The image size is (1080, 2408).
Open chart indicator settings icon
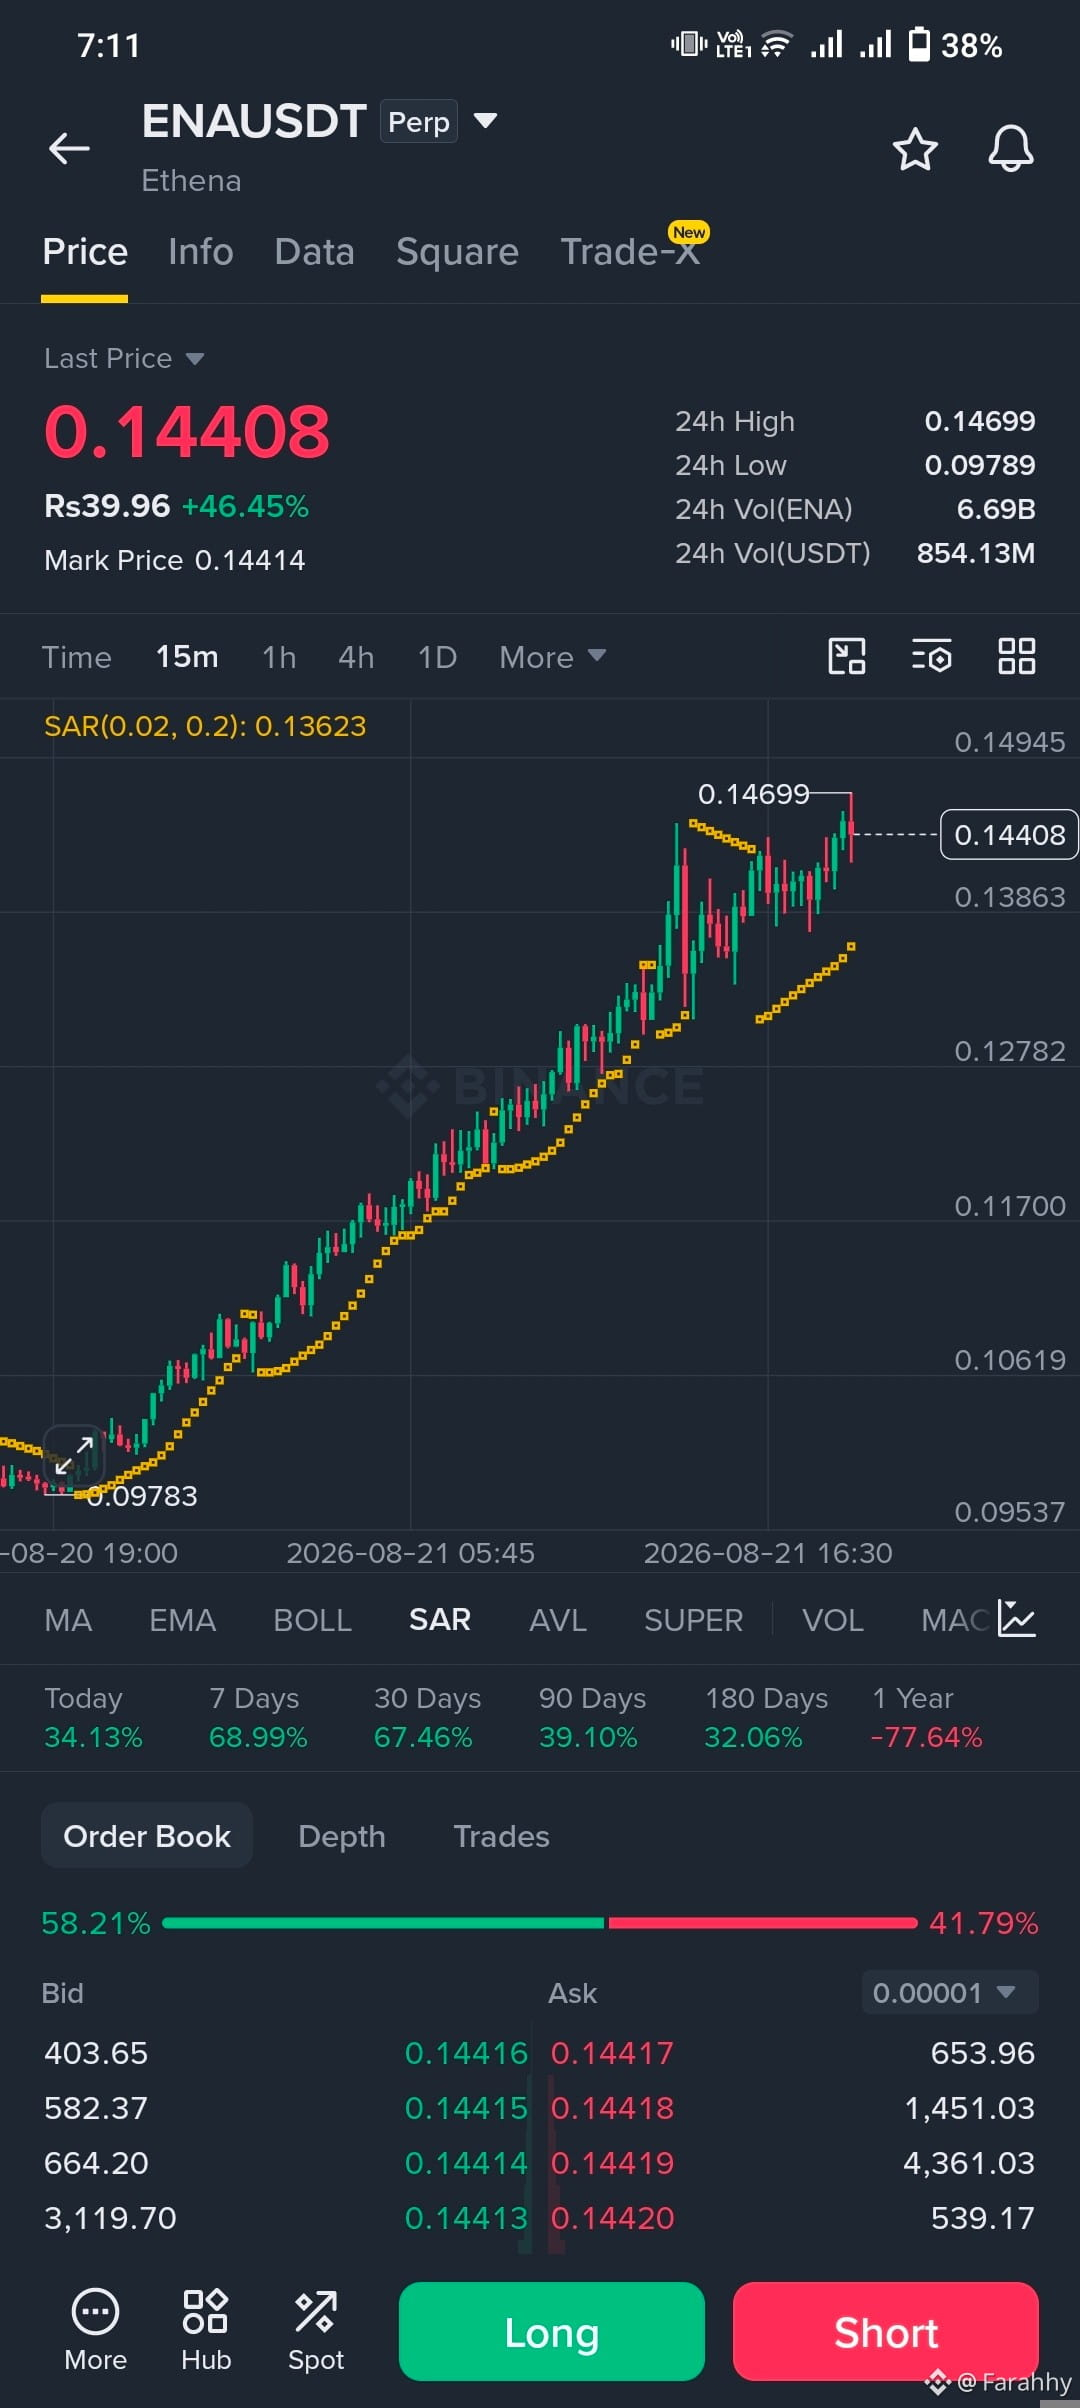[931, 656]
